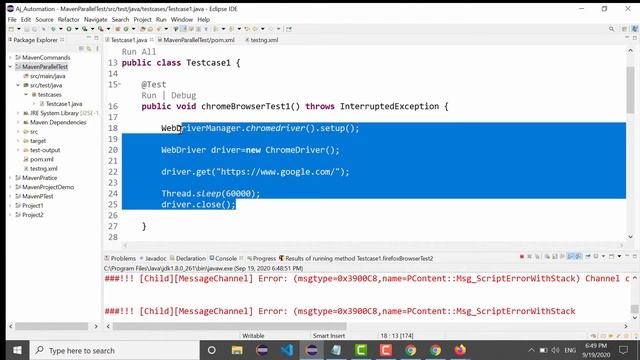Switch to the MavenParallelTest/pom.xml tab
Screen dimensions: 640x360
point(199,40)
